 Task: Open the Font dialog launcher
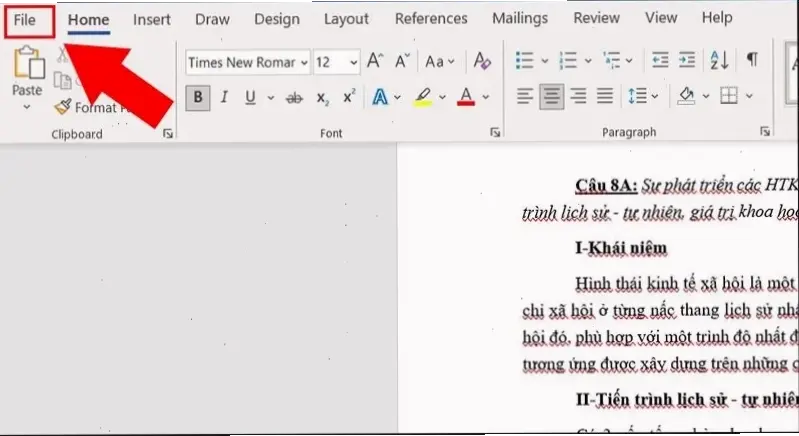click(x=495, y=132)
